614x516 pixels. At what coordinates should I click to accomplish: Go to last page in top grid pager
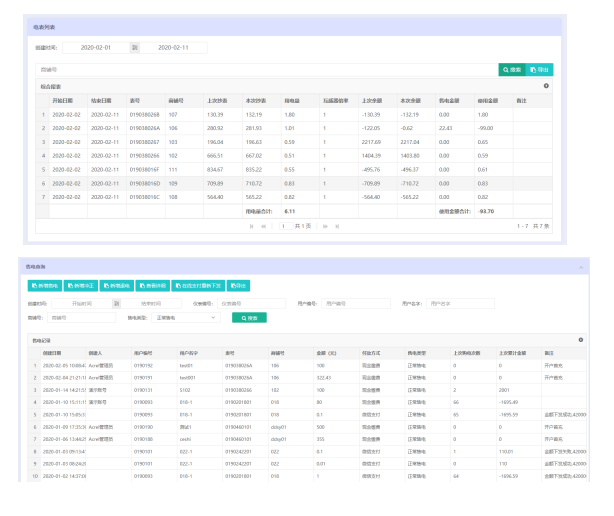(x=337, y=226)
